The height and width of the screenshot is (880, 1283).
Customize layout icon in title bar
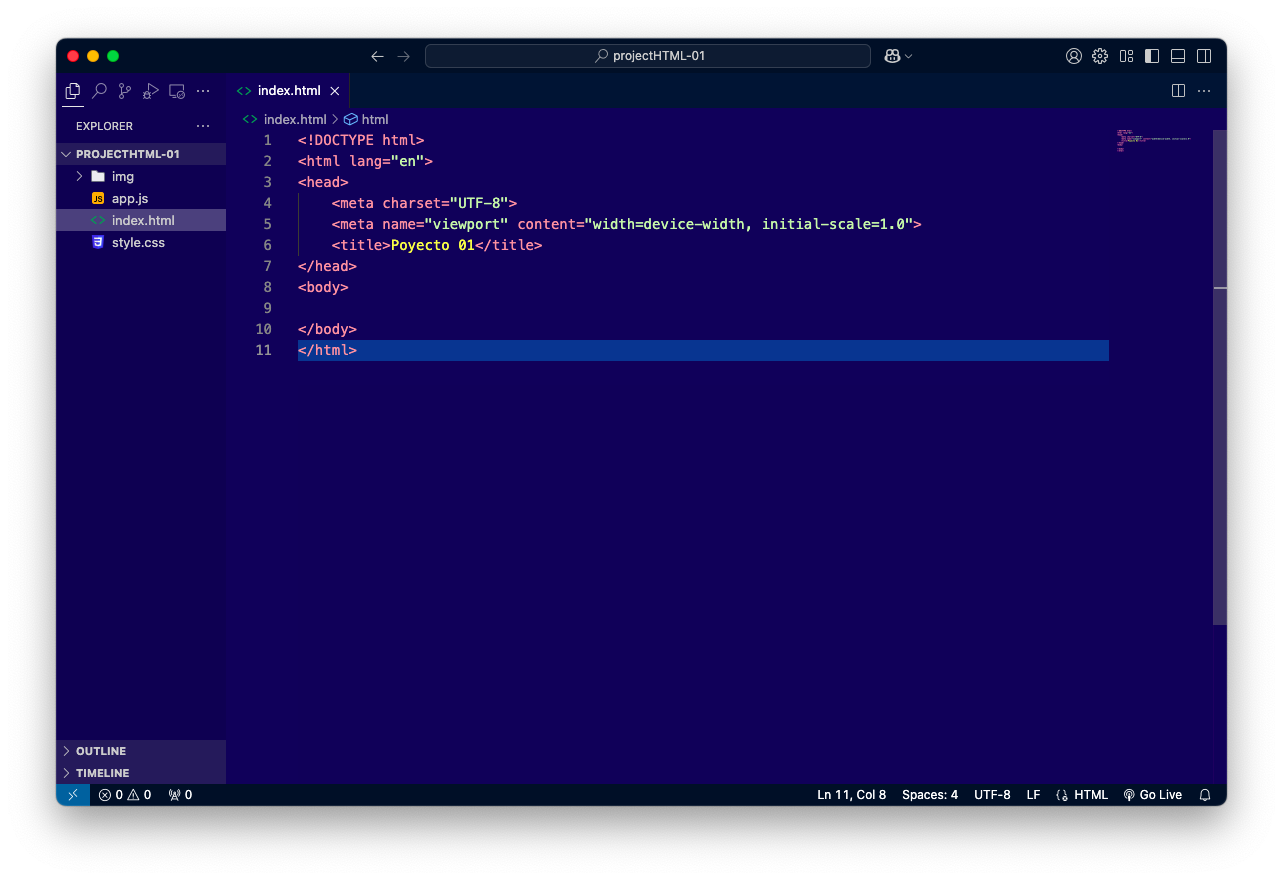(x=1127, y=56)
